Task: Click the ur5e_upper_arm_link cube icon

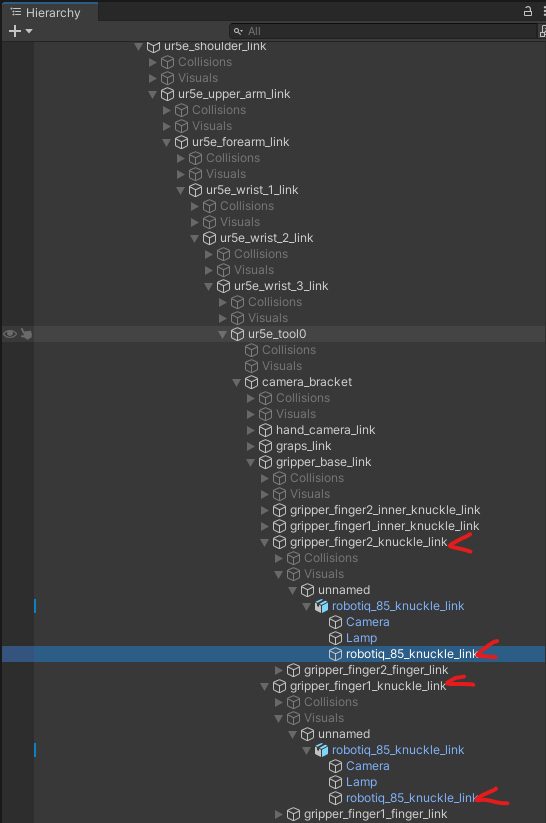Action: 167,94
